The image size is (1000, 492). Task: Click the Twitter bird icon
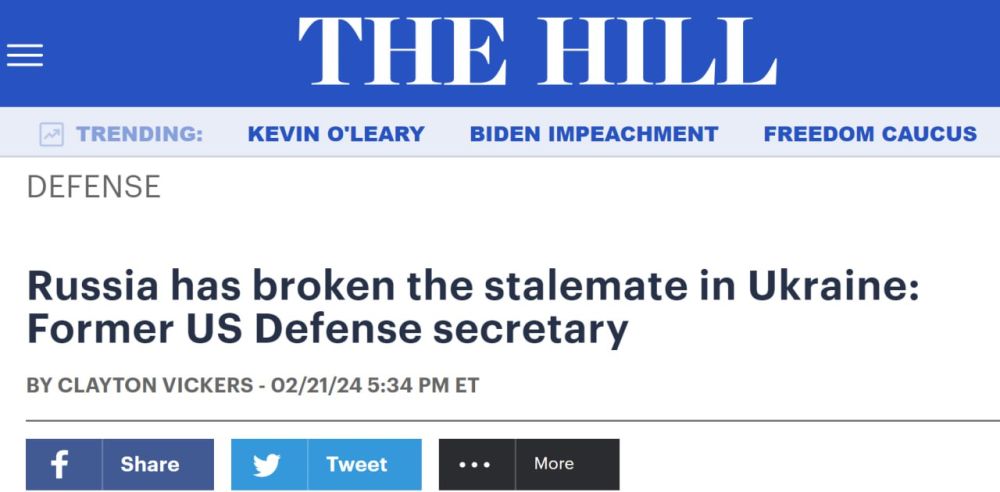tap(267, 464)
